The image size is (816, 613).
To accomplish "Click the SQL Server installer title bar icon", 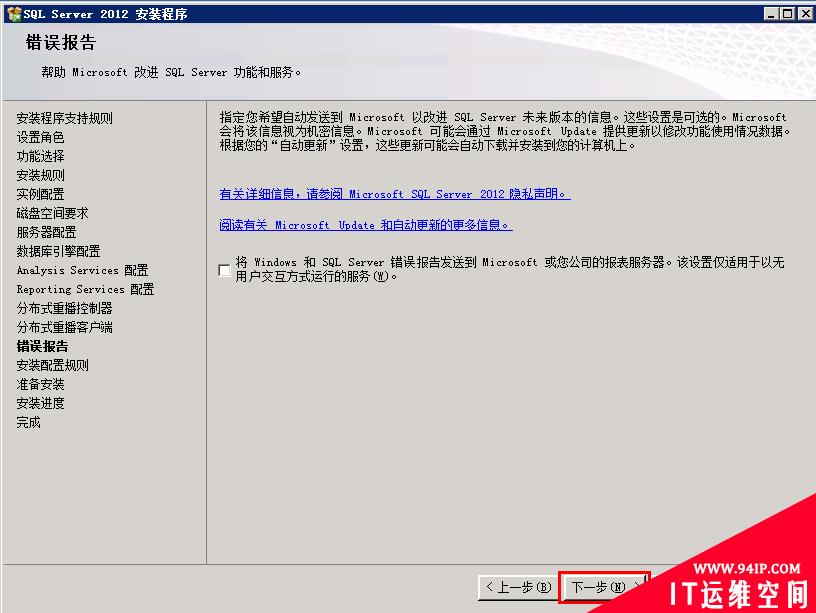I will coord(14,14).
